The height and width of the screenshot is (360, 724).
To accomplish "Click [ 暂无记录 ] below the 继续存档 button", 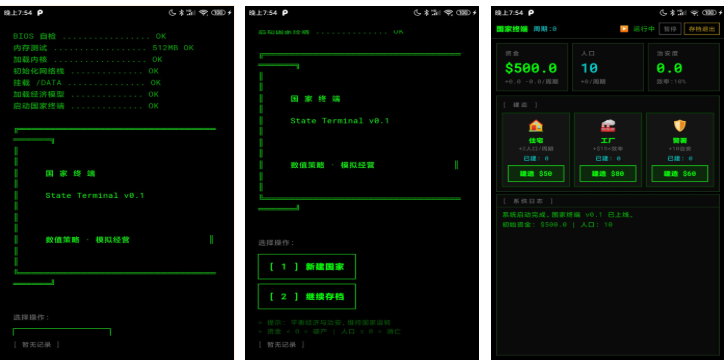I will tap(281, 344).
